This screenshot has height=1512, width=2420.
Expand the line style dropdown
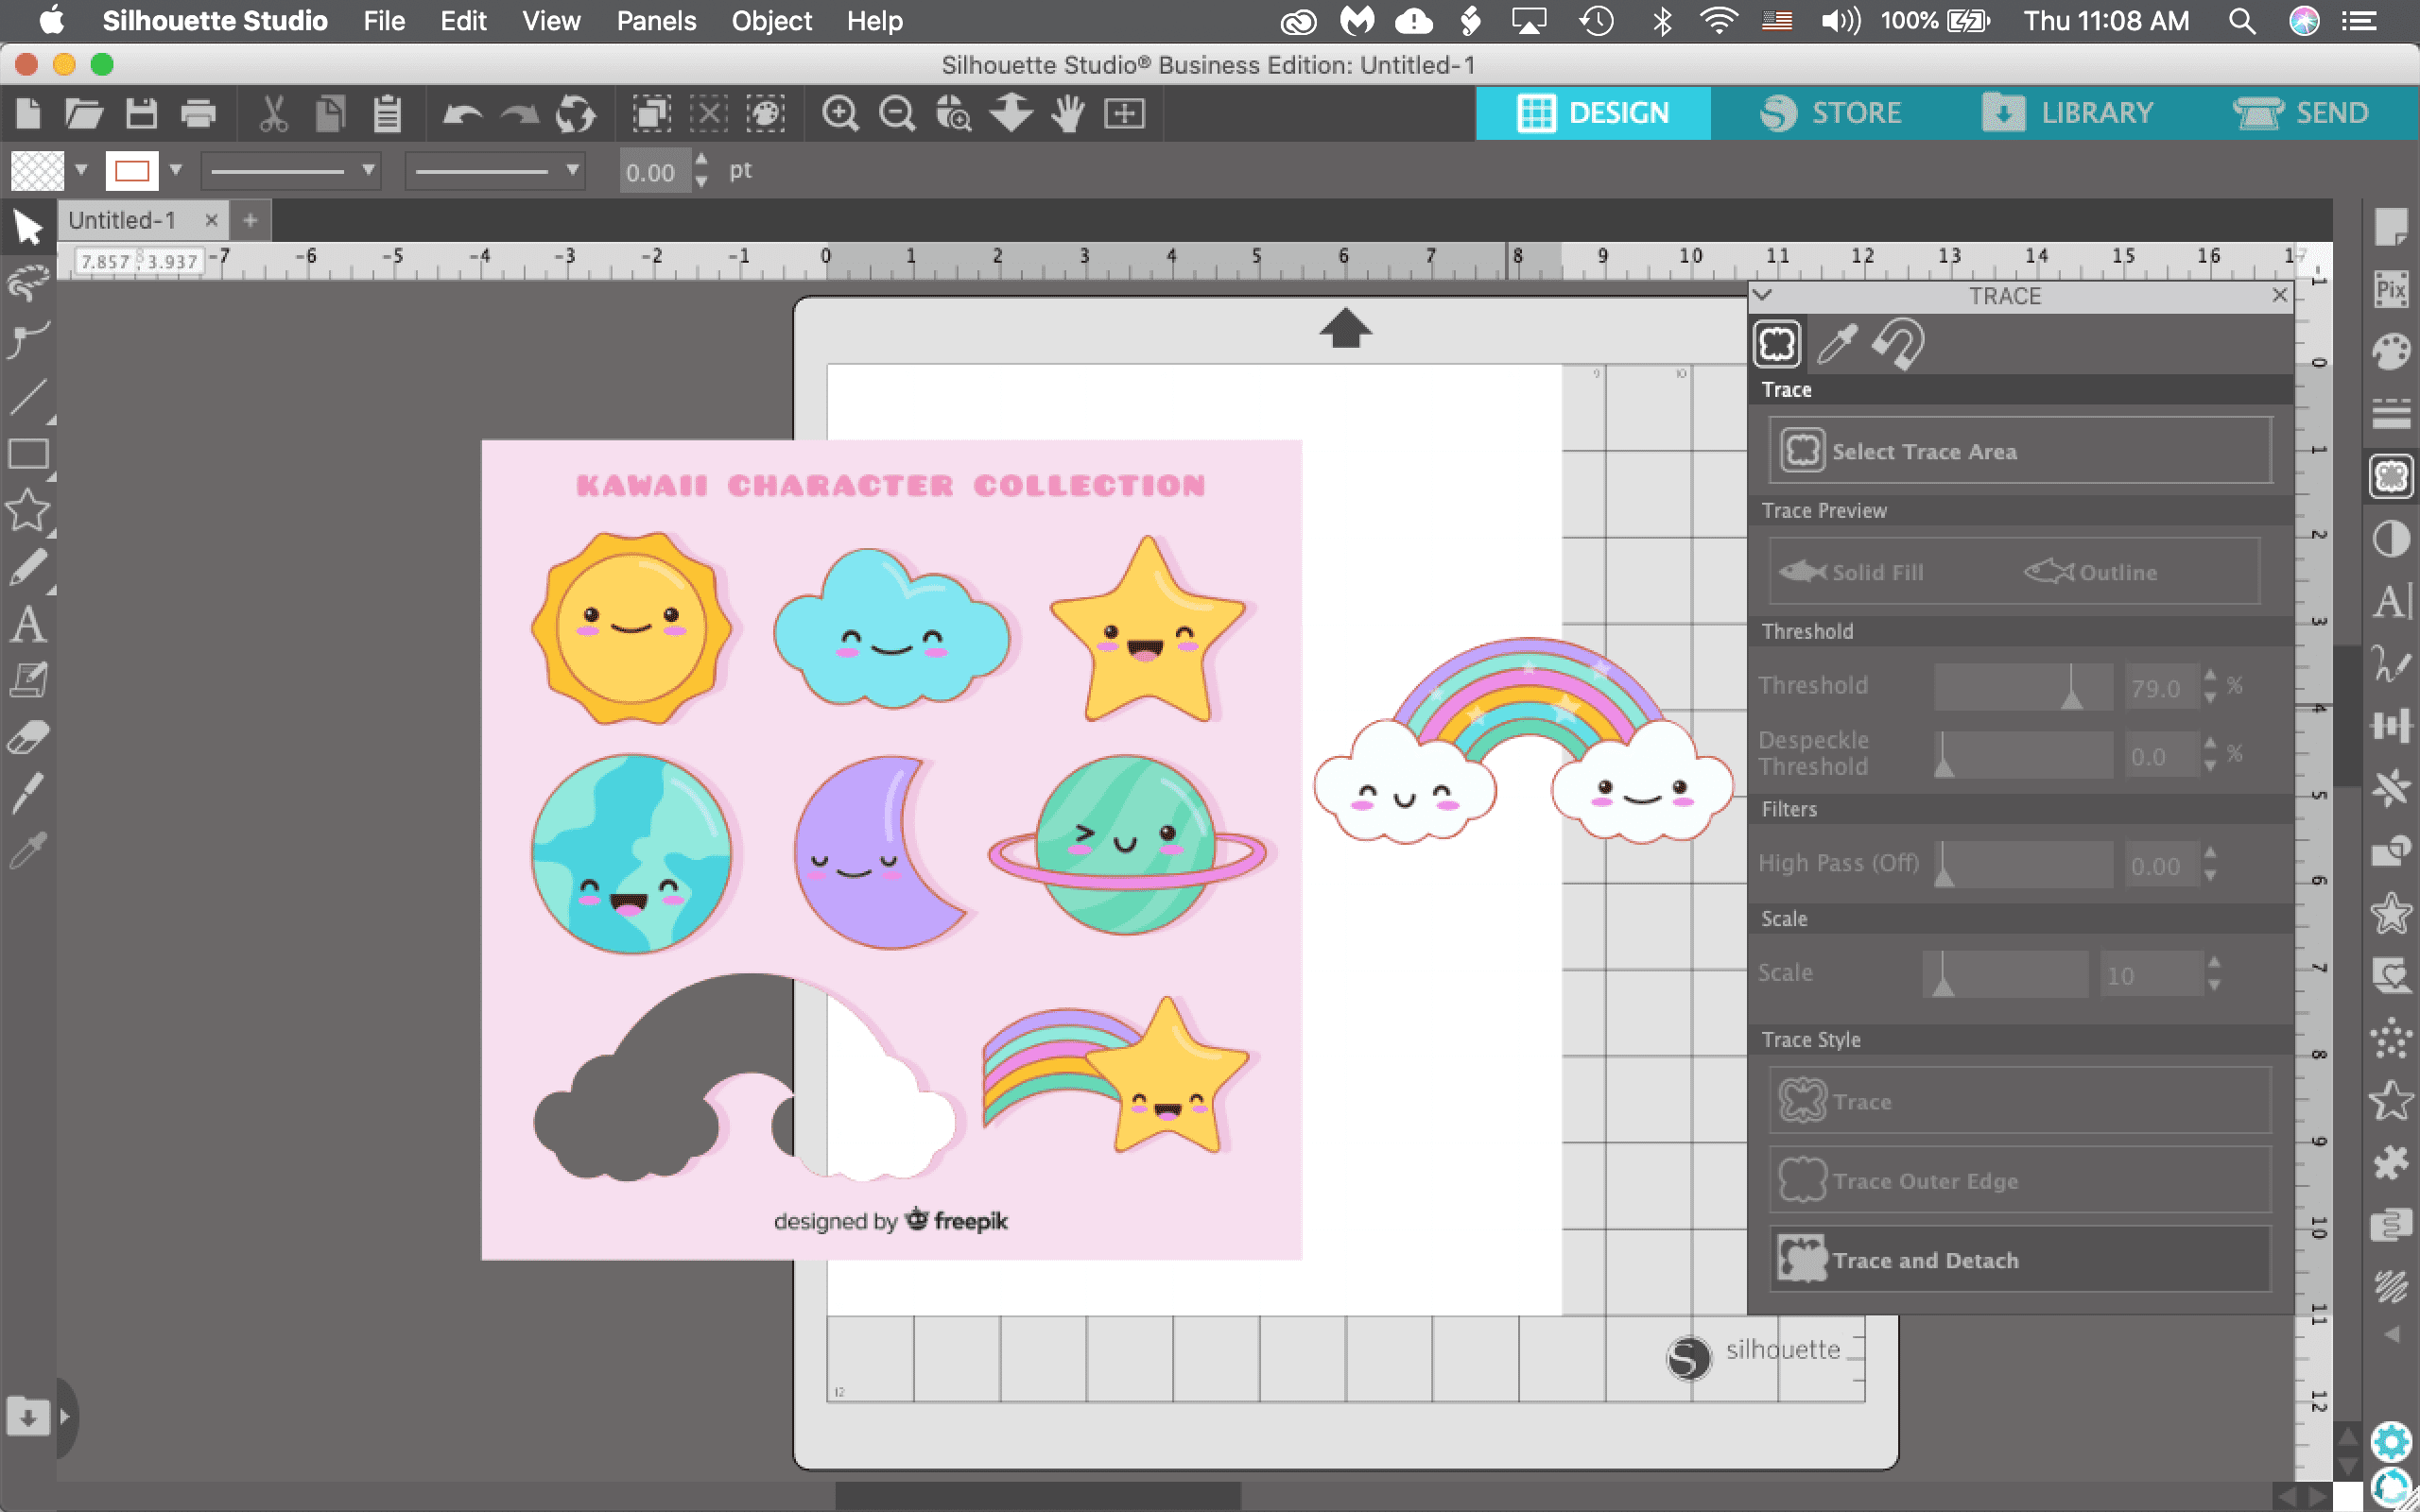pyautogui.click(x=368, y=170)
